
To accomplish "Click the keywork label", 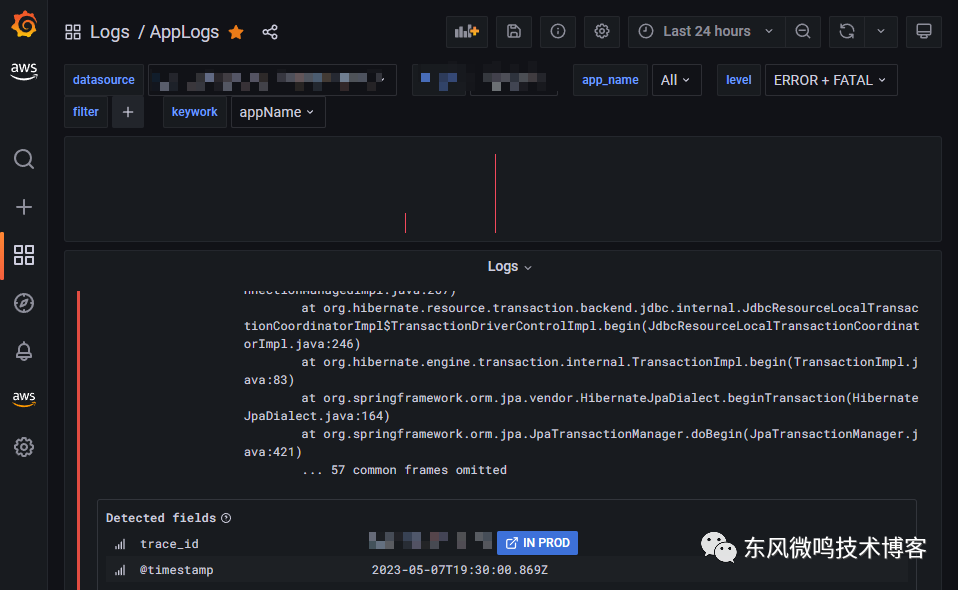I will [194, 112].
